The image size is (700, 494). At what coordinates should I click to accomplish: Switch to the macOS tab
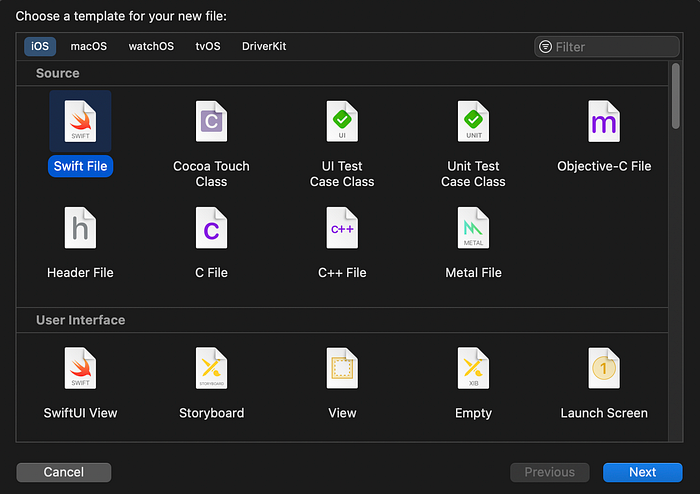click(88, 46)
